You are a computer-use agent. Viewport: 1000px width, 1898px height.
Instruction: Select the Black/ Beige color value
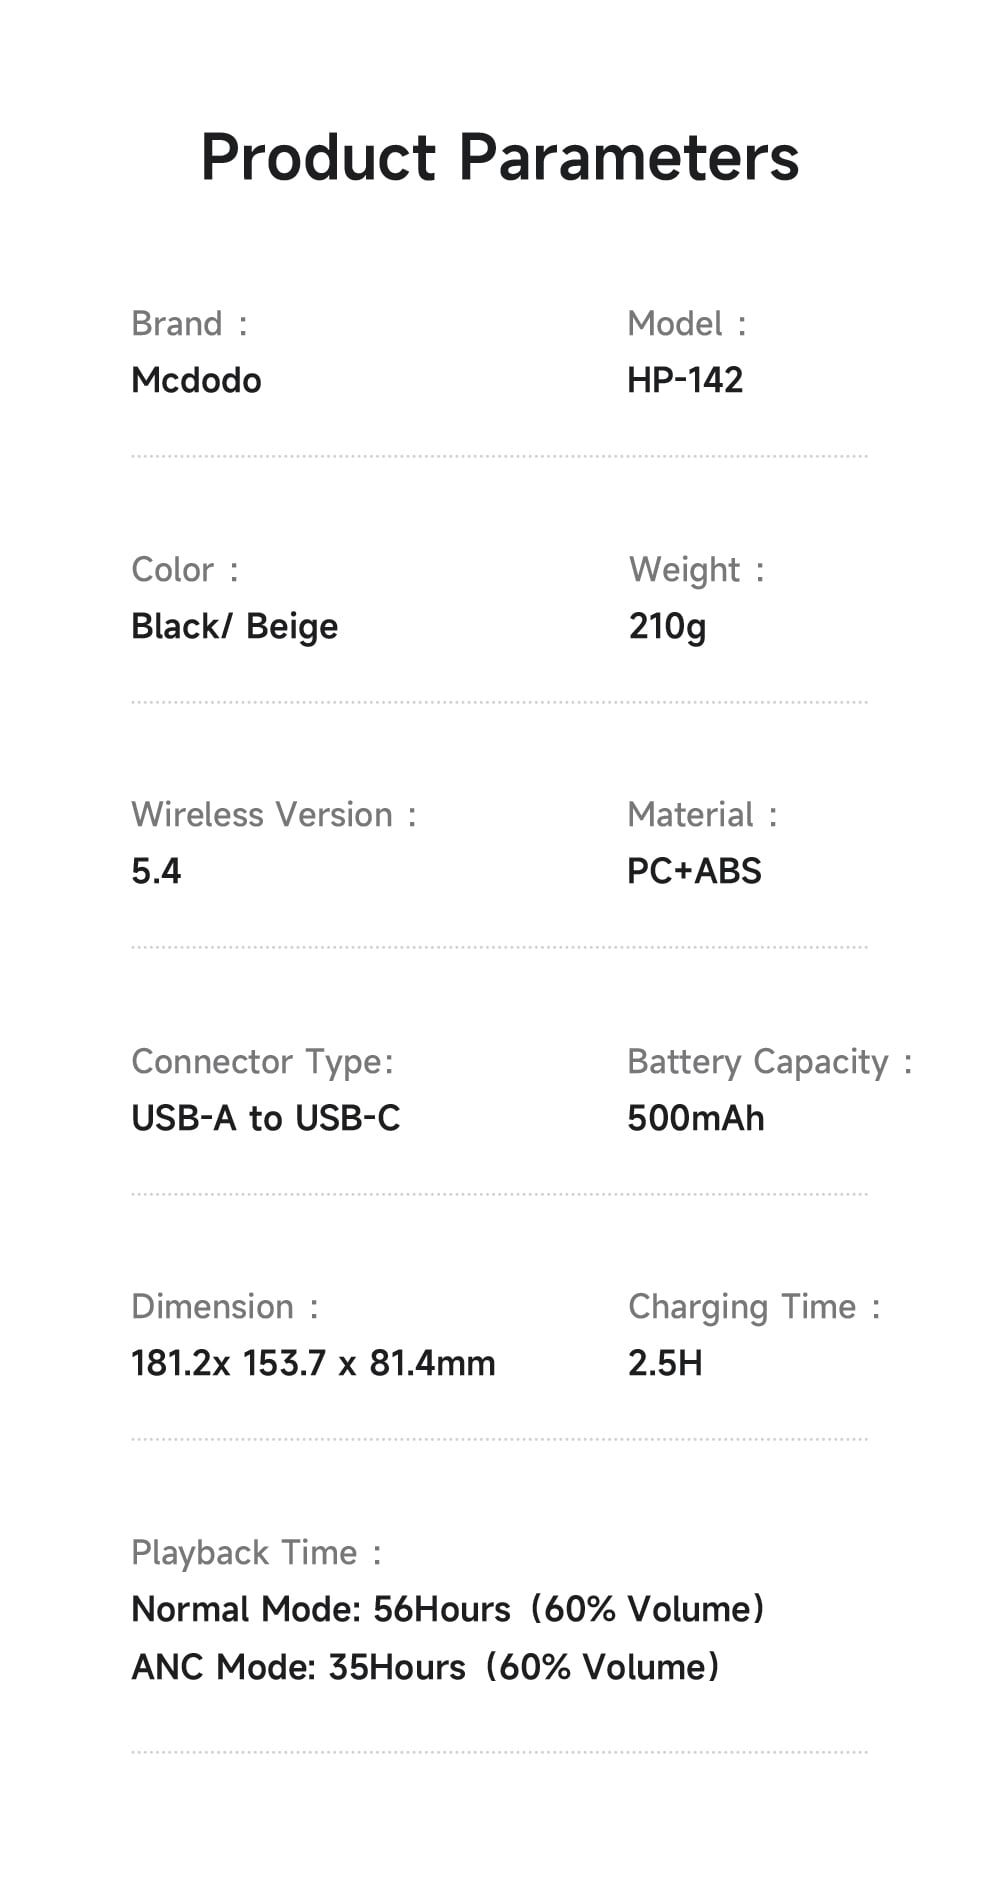pos(235,627)
